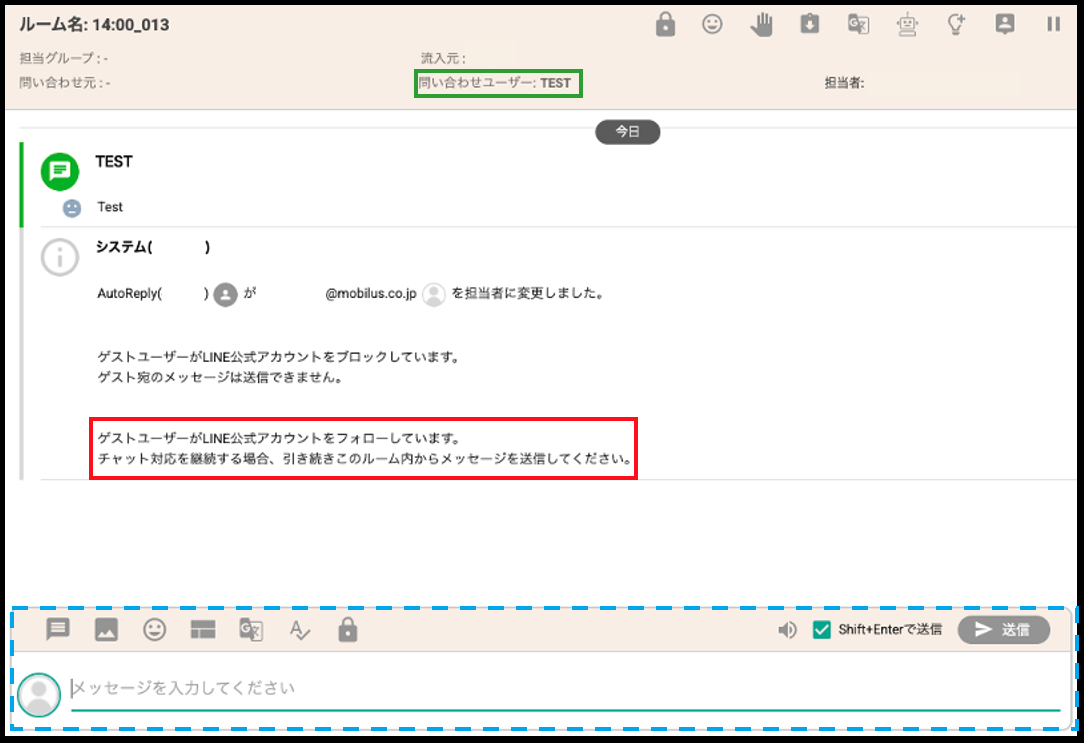Click the robot bot icon

click(907, 24)
